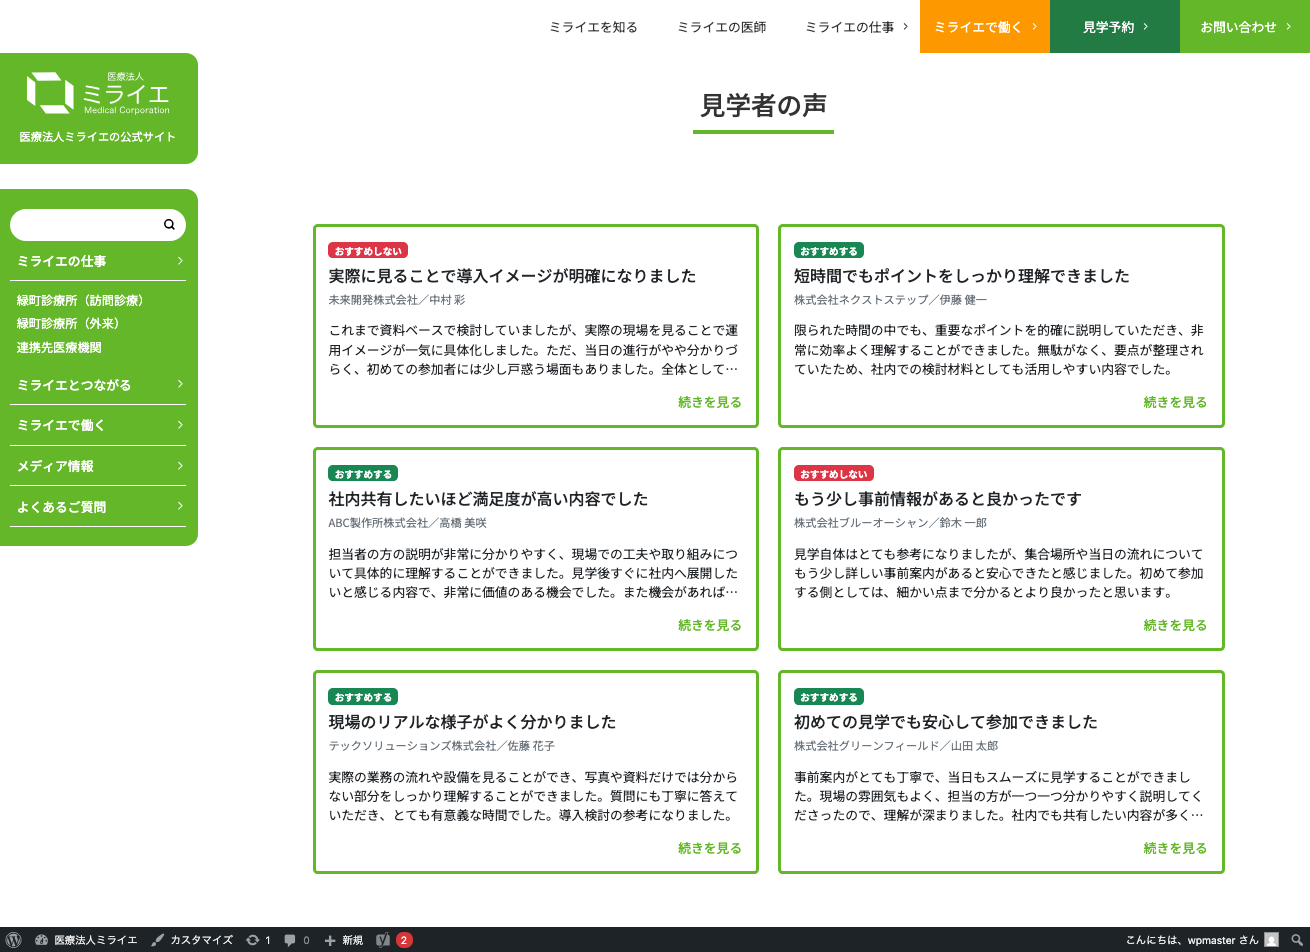1310x952 pixels.
Task: Click the 見学予約 button in header
Action: (x=1114, y=27)
